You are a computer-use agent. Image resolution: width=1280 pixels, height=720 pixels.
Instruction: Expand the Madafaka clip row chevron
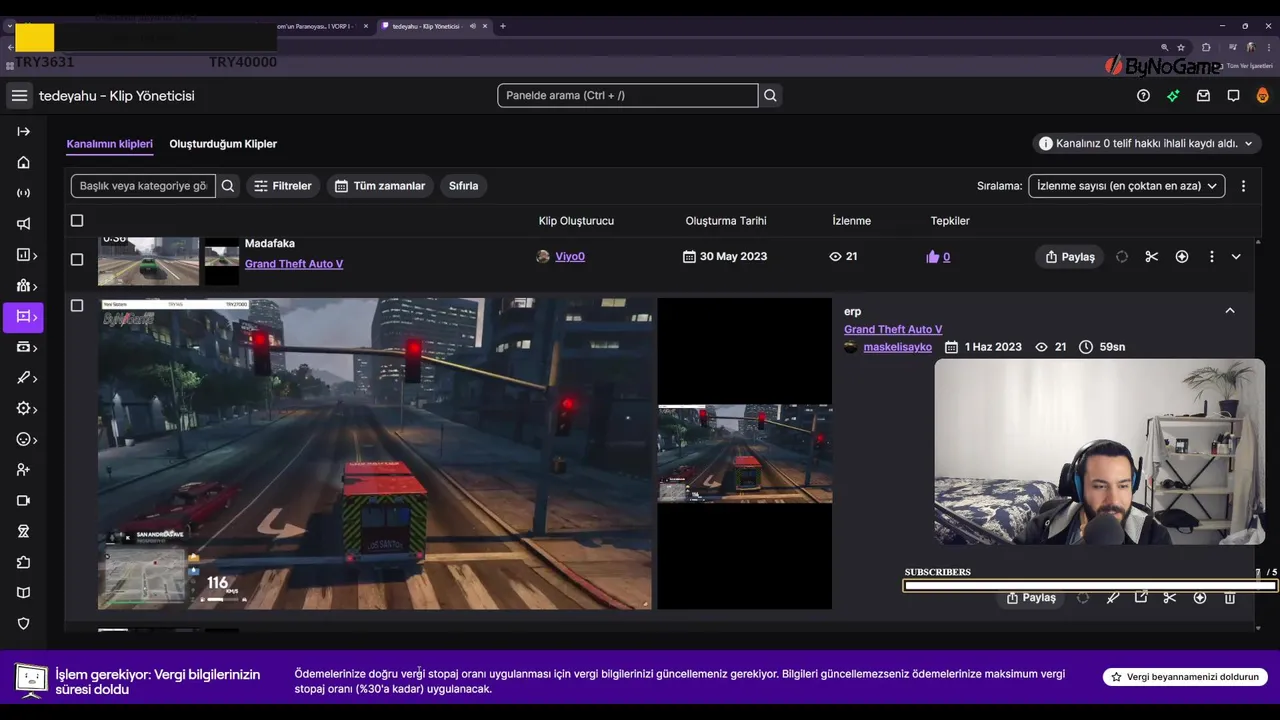point(1236,257)
